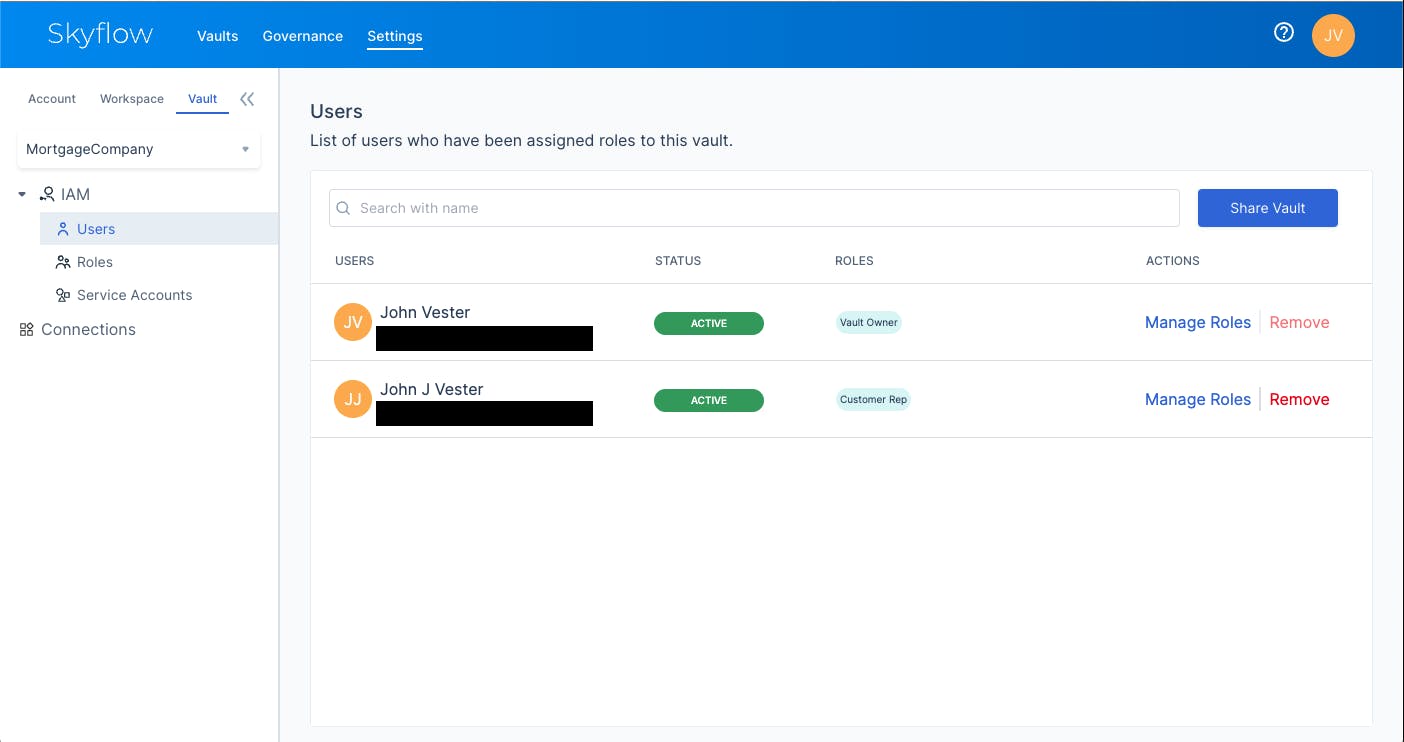Switch to the Account tab
The image size is (1404, 742).
[x=52, y=99]
